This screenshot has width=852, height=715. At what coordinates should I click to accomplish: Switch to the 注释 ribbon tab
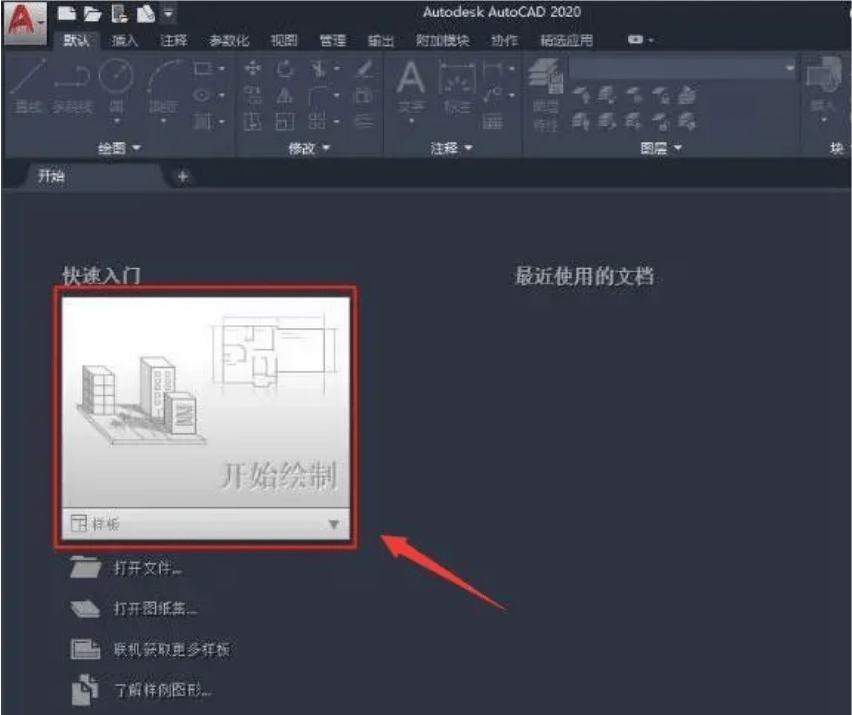(174, 40)
